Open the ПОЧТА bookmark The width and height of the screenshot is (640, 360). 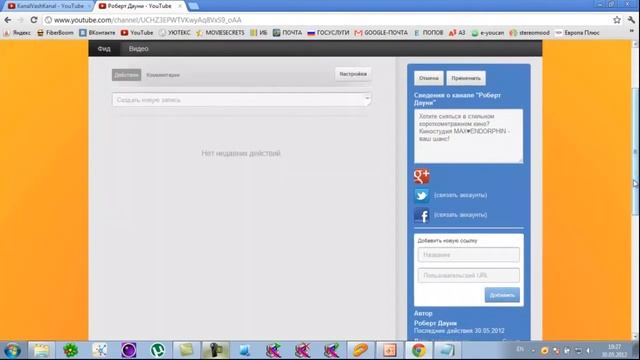tap(287, 33)
